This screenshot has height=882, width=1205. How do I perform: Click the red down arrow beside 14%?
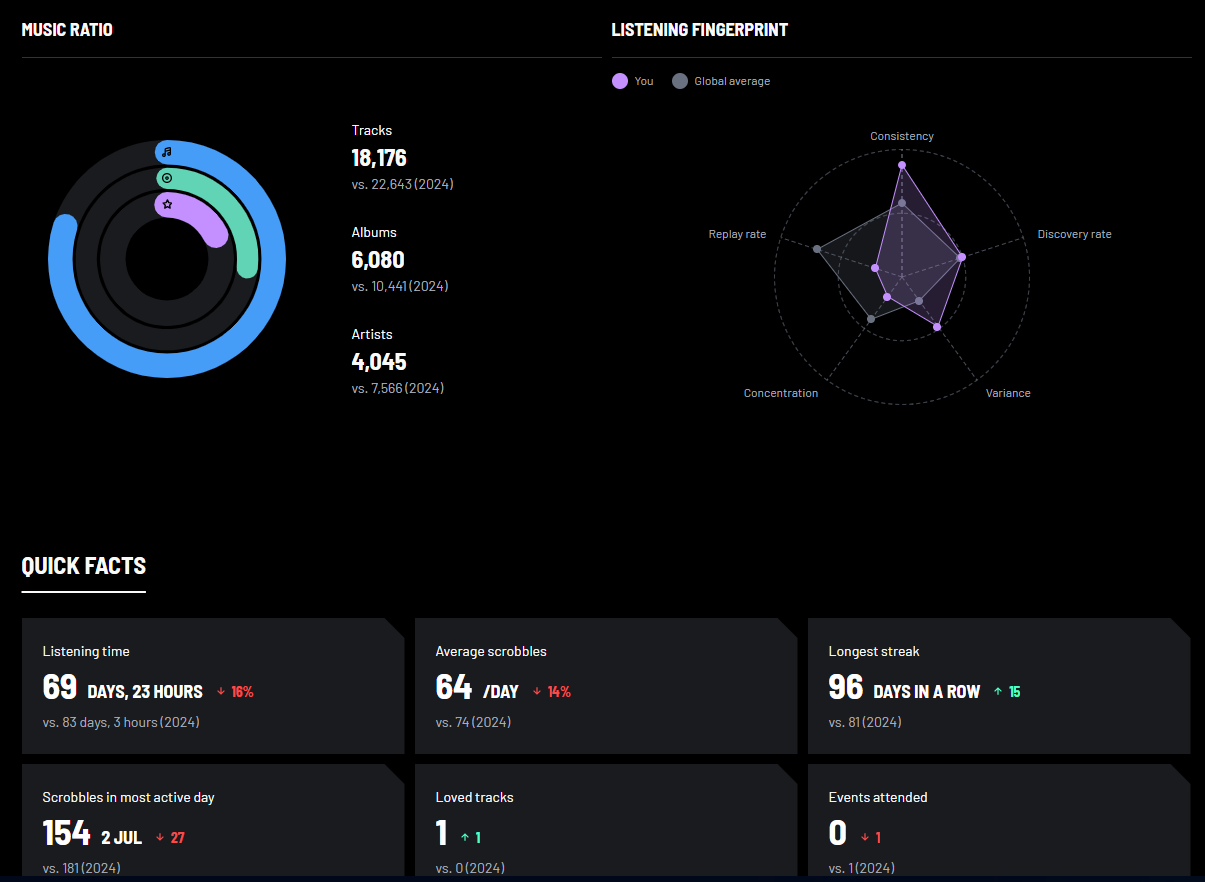pyautogui.click(x=537, y=692)
